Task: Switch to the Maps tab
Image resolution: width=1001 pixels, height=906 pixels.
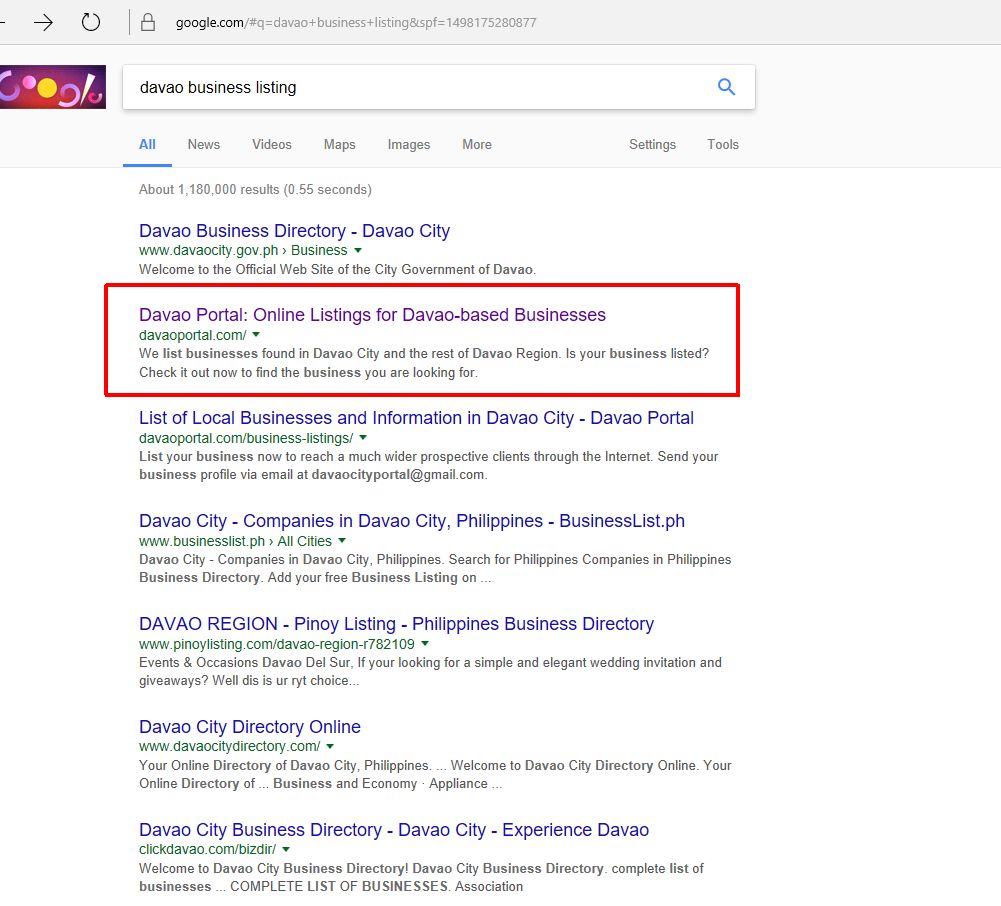Action: [x=339, y=144]
